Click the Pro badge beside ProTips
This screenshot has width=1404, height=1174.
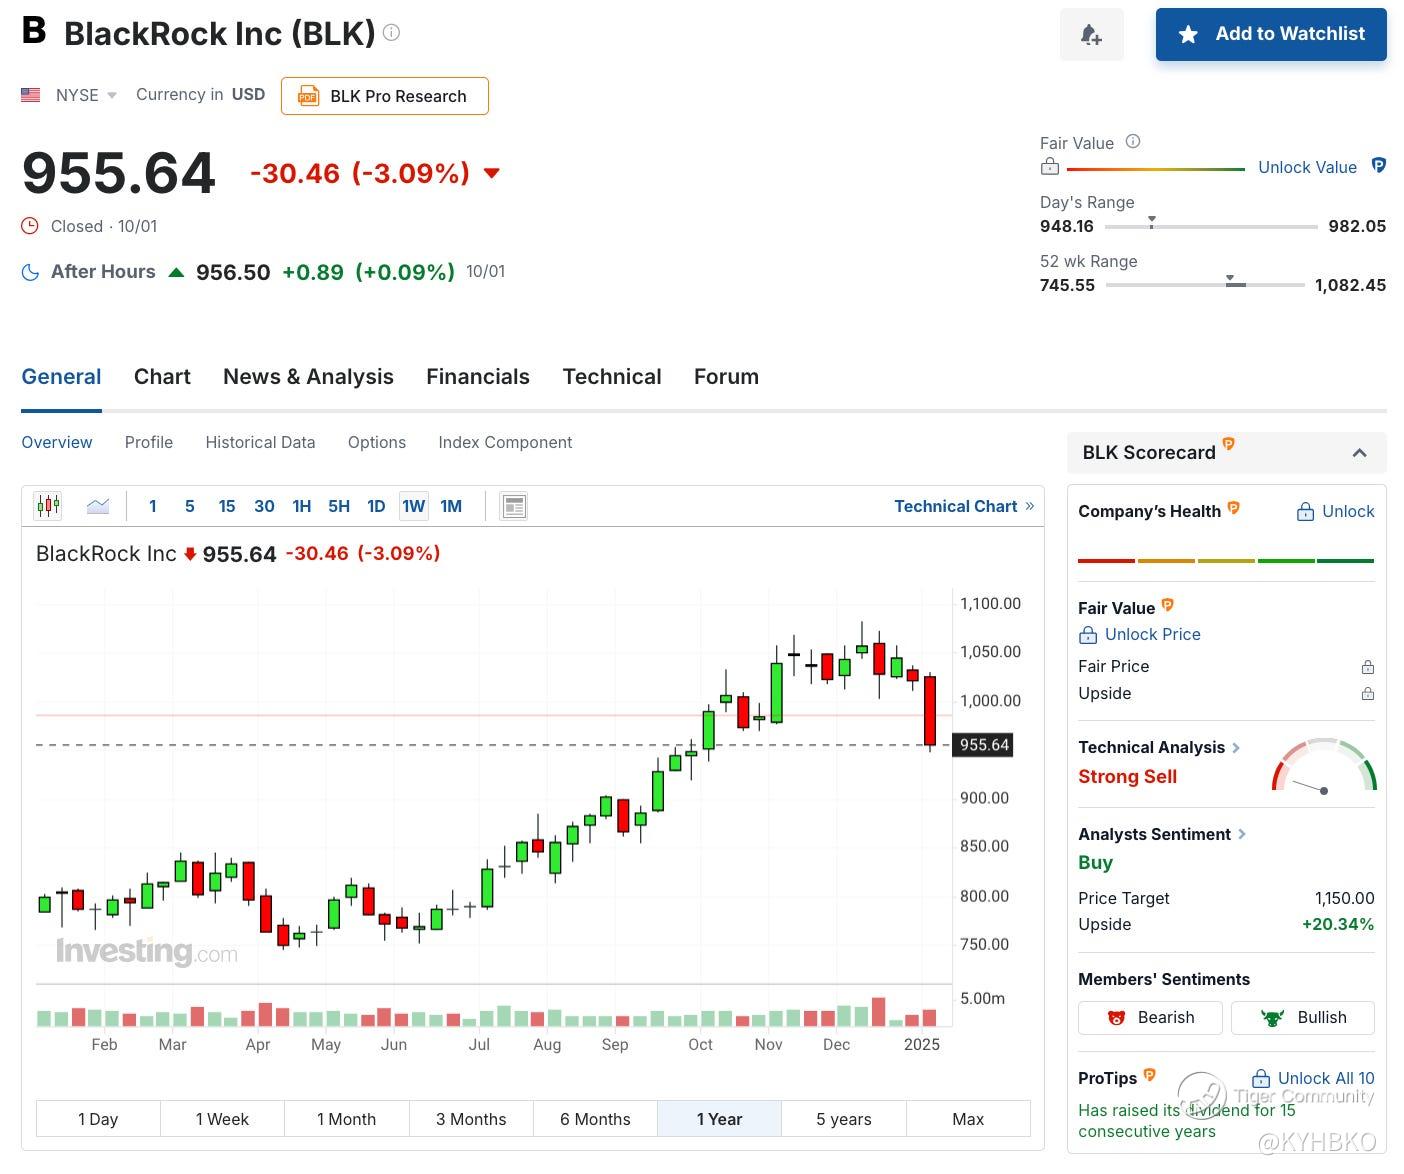[x=1150, y=1075]
